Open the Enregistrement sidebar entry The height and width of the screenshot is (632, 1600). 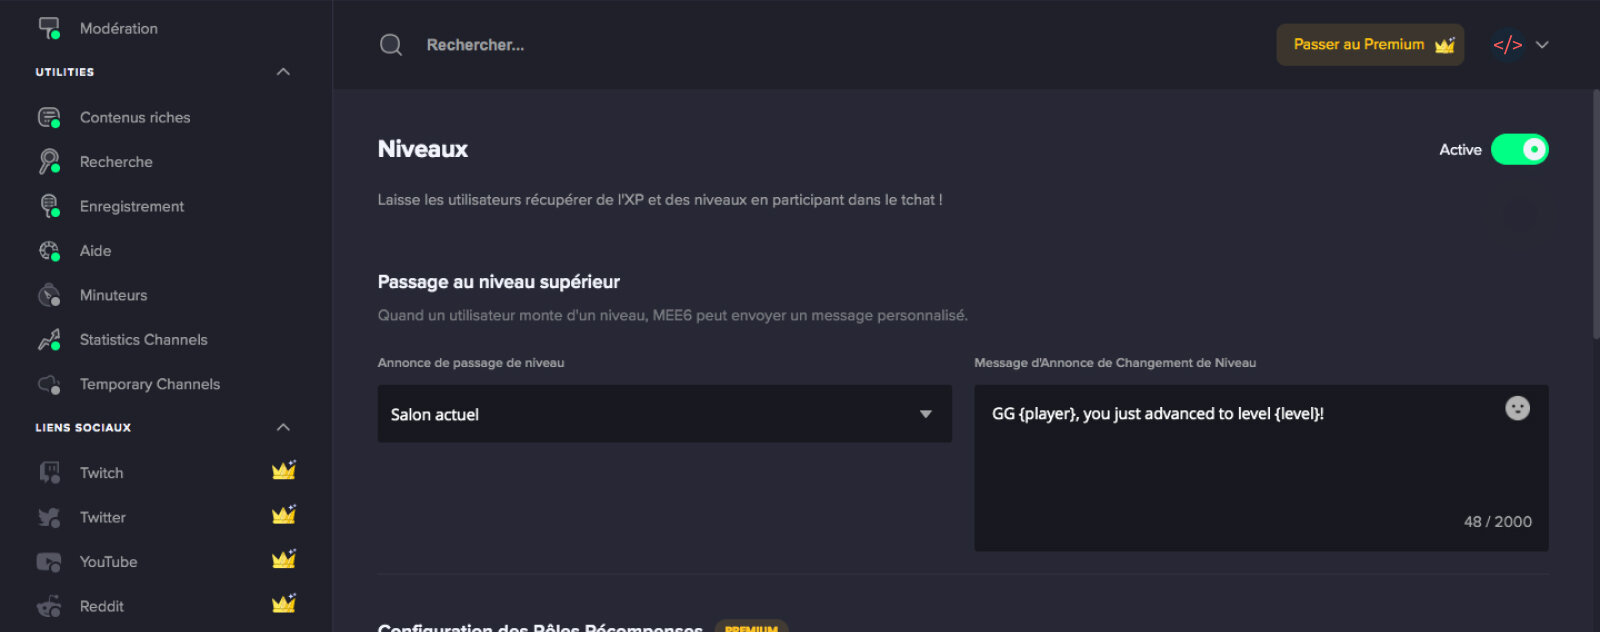(132, 206)
